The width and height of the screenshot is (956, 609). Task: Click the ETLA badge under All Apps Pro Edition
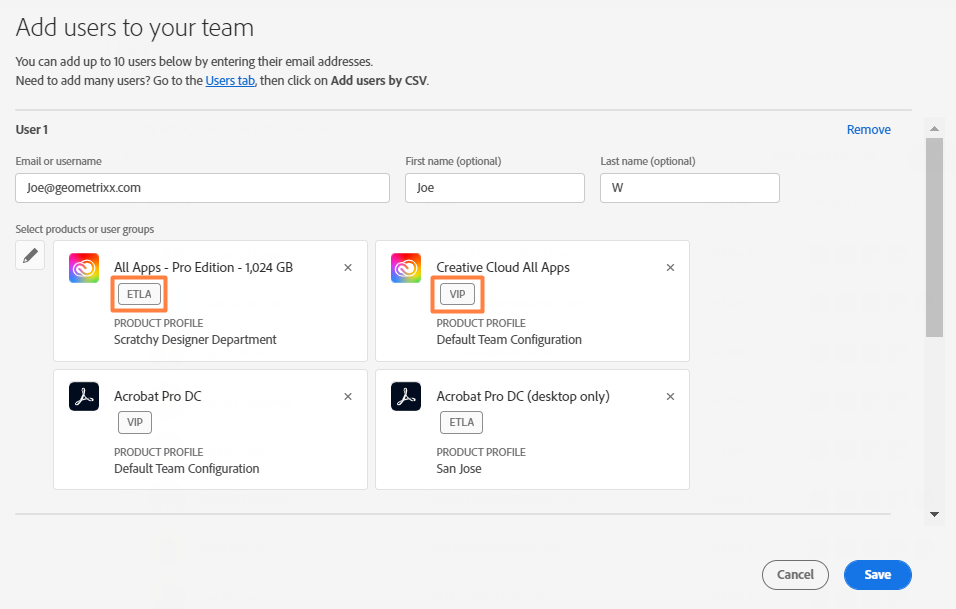(x=138, y=294)
